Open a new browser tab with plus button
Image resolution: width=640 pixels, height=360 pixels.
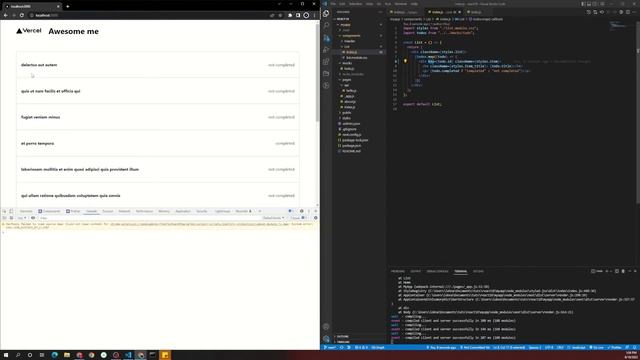(x=68, y=6)
